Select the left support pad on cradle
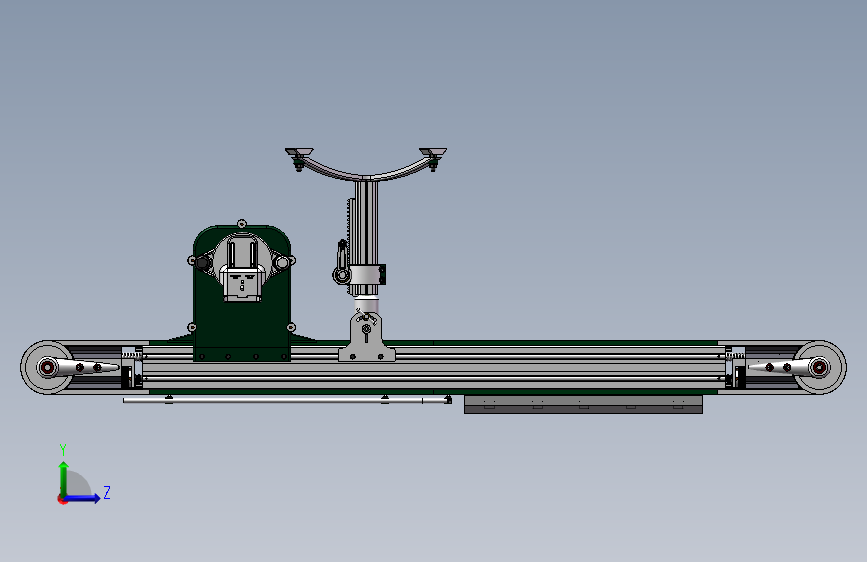Image resolution: width=867 pixels, height=562 pixels. 299,152
